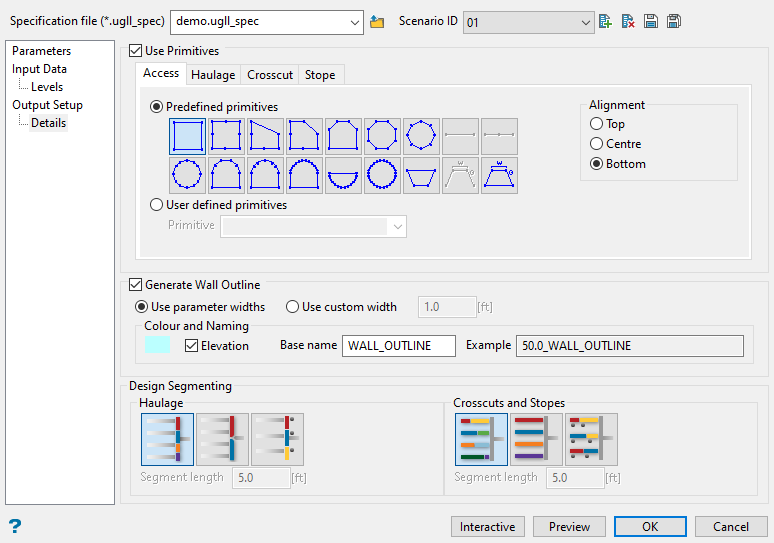Viewport: 774px width, 543px height.
Task: Pick the trapezoid primitive shape
Action: (x=422, y=175)
